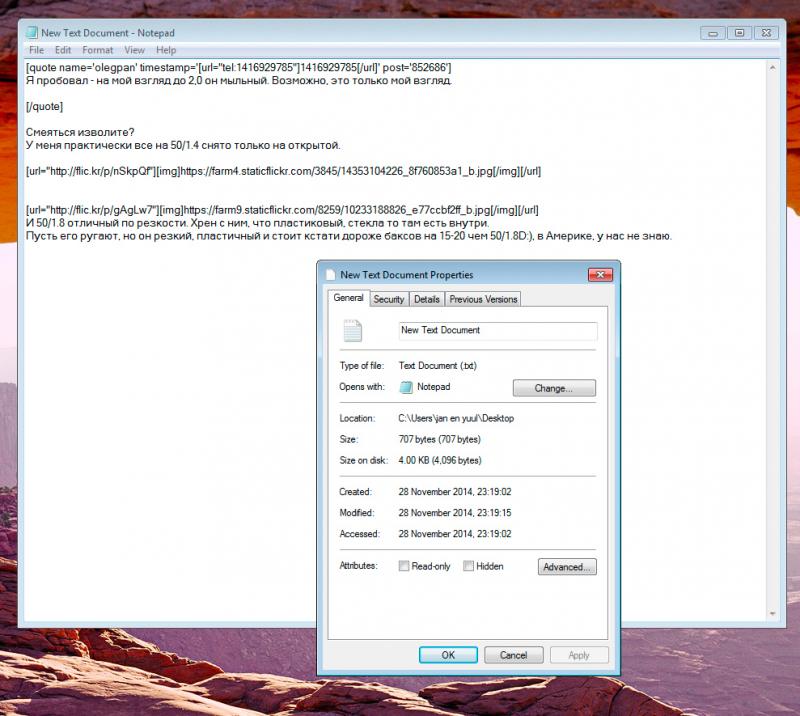Open the File menu in Notepad
This screenshot has width=800, height=716.
point(36,50)
